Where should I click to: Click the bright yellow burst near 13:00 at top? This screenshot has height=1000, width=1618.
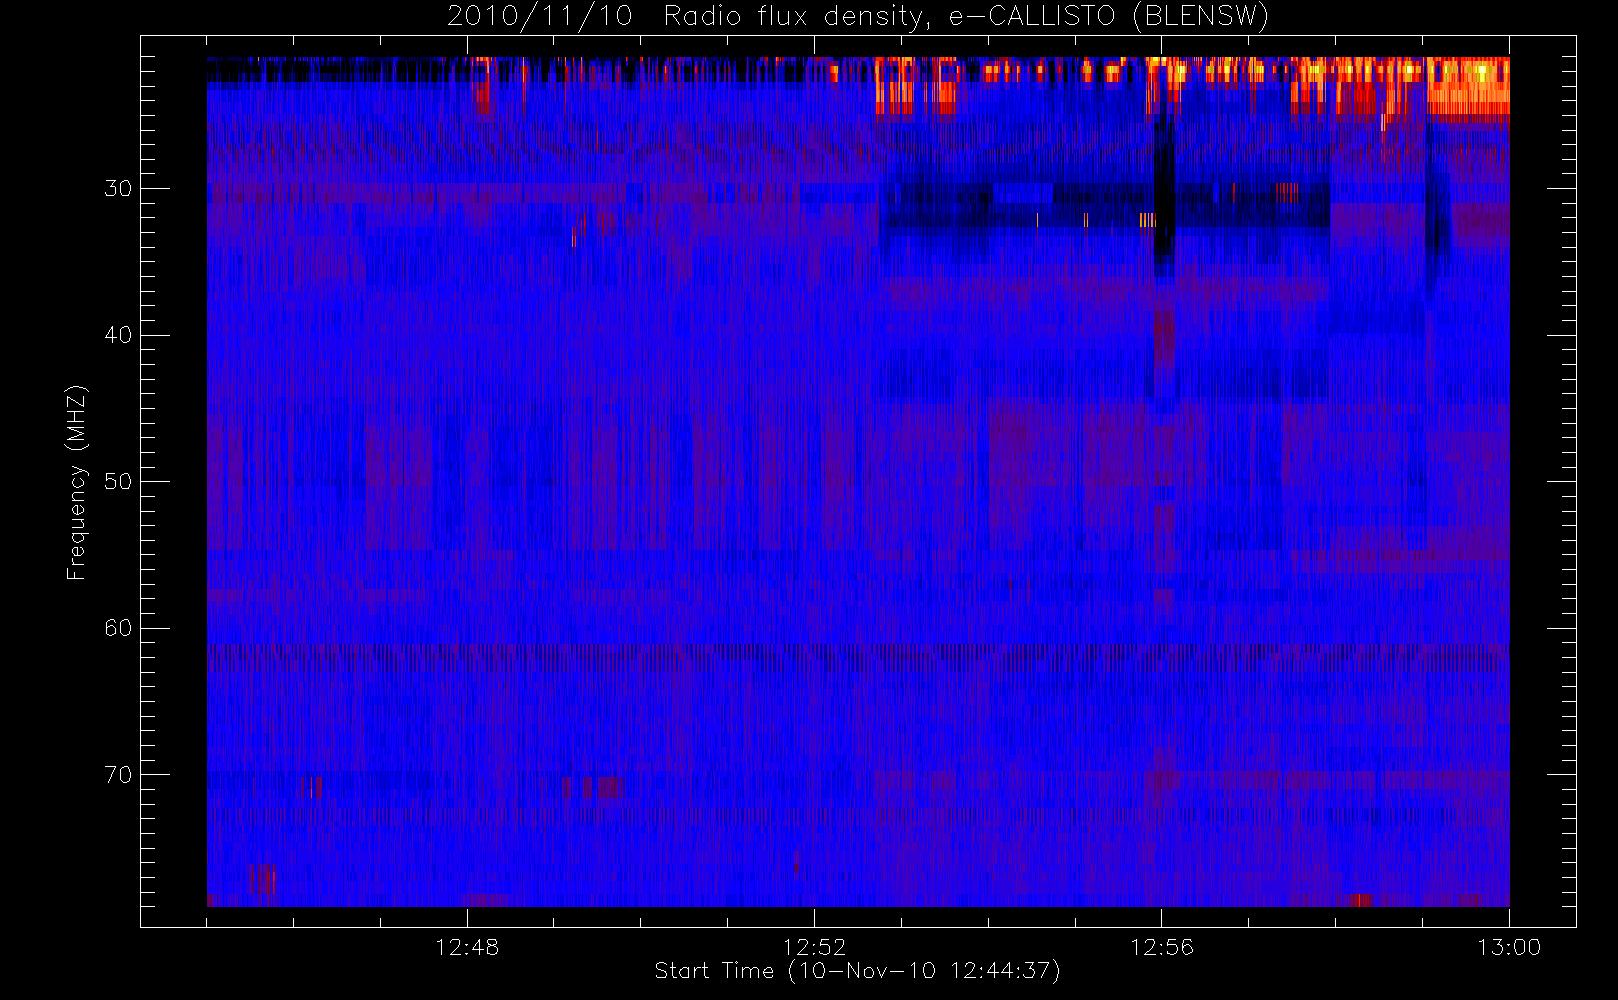click(x=1467, y=88)
